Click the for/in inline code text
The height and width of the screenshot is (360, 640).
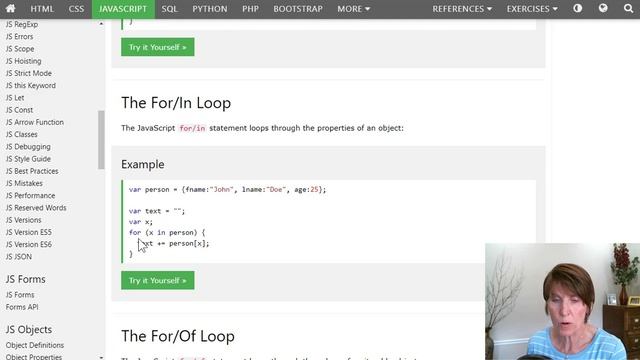click(192, 129)
